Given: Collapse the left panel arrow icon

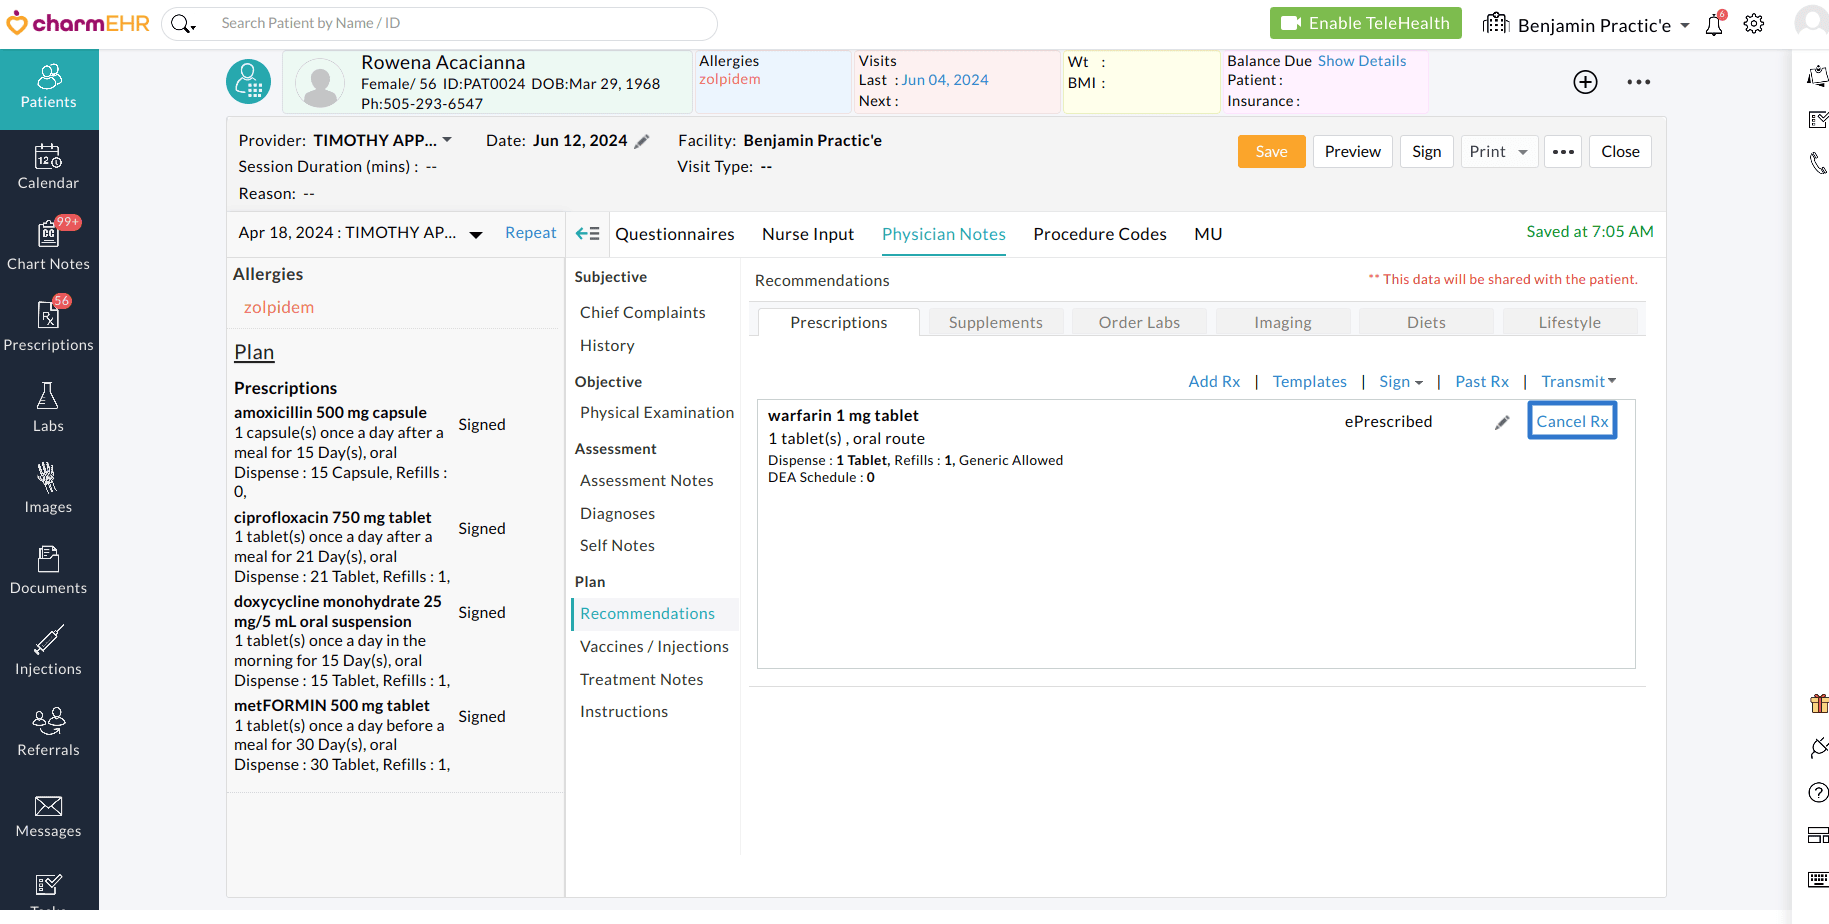Looking at the screenshot, I should coord(588,234).
